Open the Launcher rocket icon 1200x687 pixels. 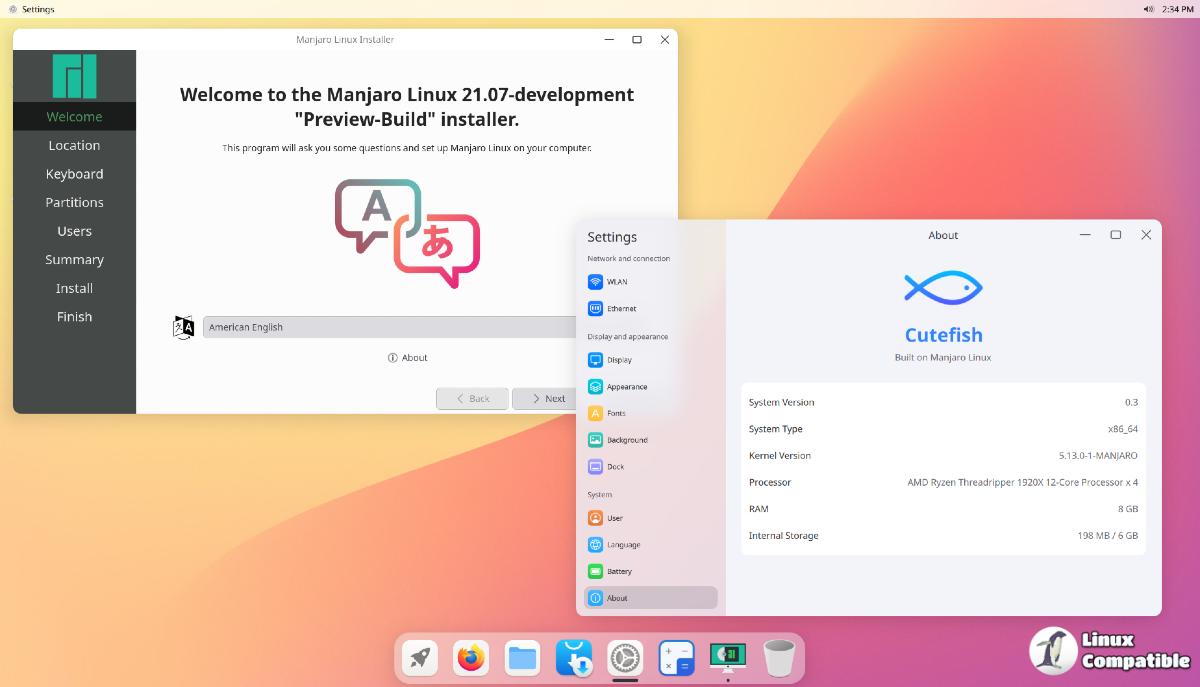419,658
